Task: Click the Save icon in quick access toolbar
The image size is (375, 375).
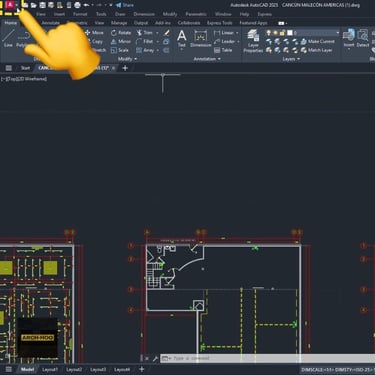Action: [43, 5]
